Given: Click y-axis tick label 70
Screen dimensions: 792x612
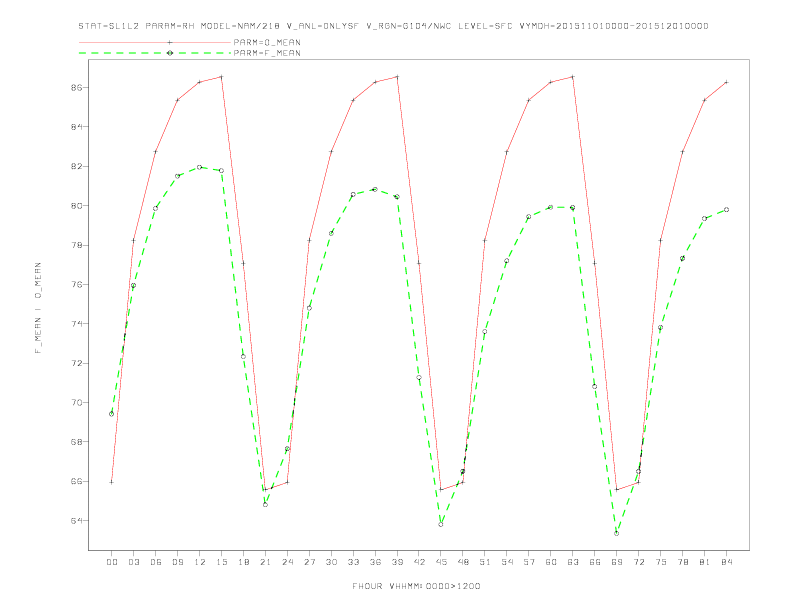Looking at the screenshot, I should click(x=75, y=402).
